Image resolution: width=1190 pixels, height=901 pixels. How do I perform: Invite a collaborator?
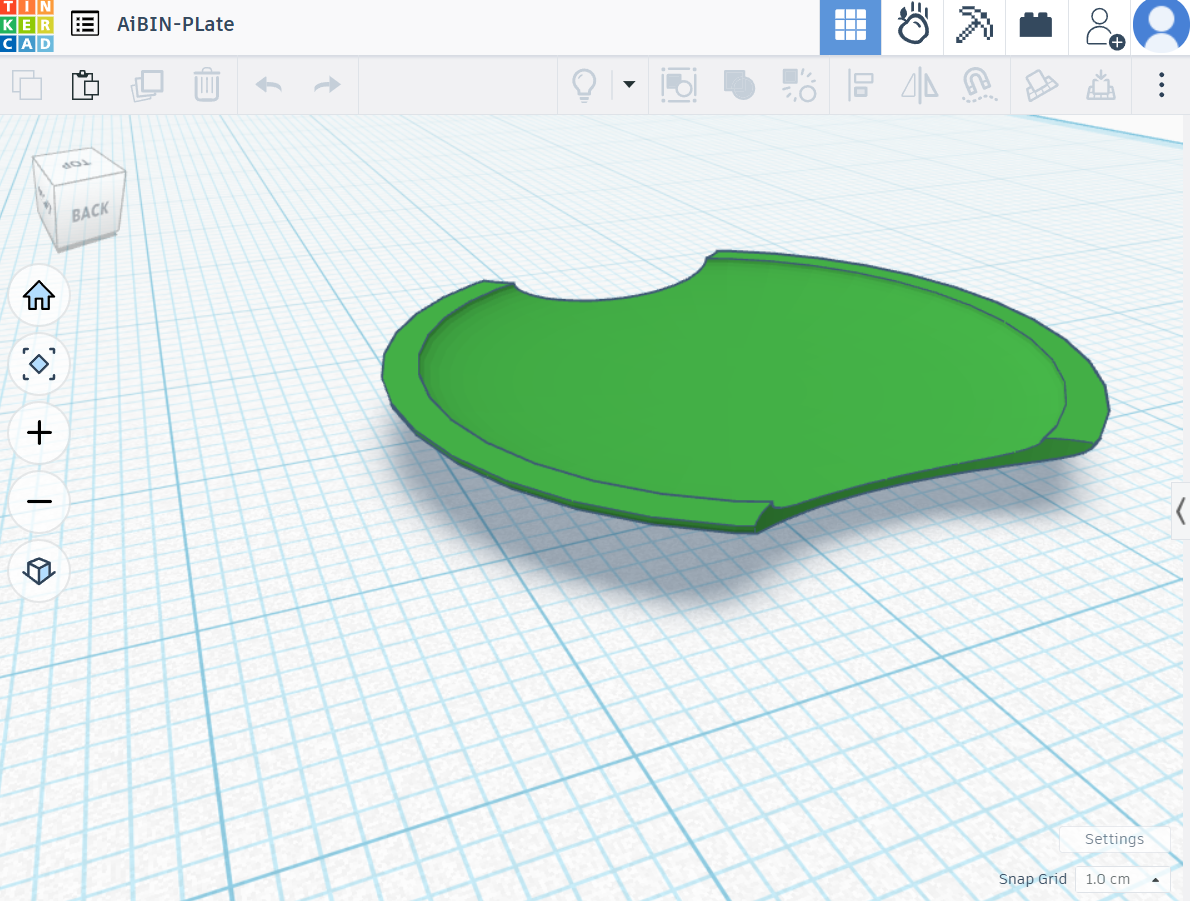tap(1102, 28)
